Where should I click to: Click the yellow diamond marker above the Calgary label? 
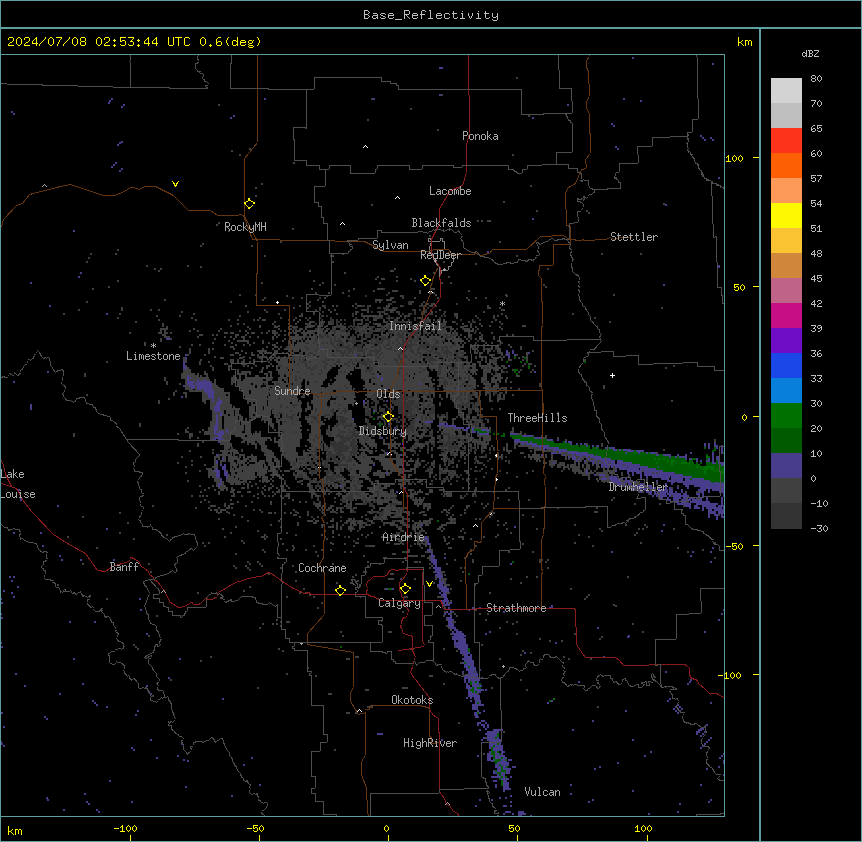[x=405, y=589]
